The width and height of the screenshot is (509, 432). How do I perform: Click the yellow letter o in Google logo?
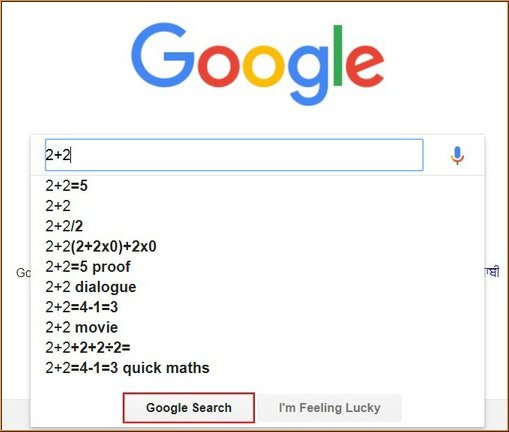[x=263, y=66]
